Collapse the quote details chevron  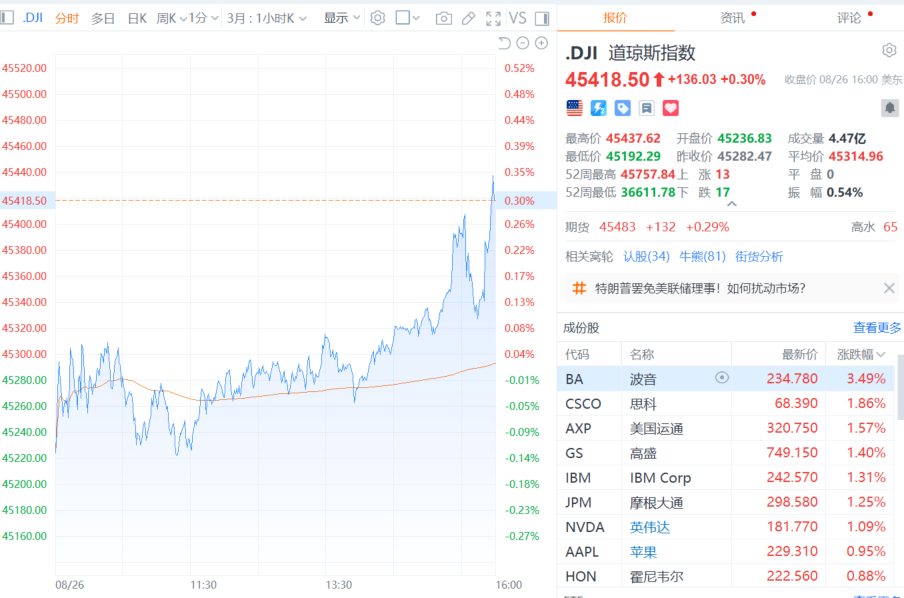[732, 204]
